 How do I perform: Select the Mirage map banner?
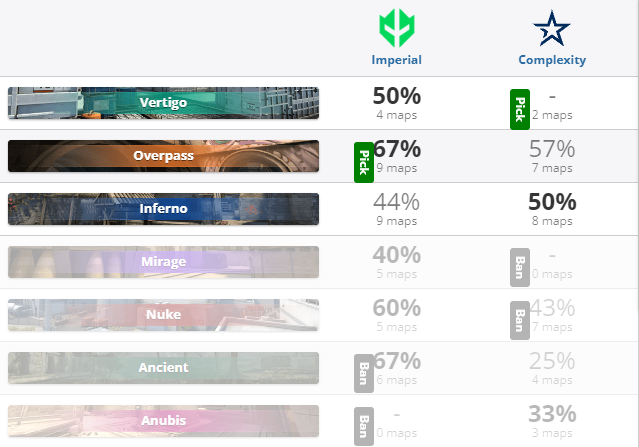tap(163, 262)
